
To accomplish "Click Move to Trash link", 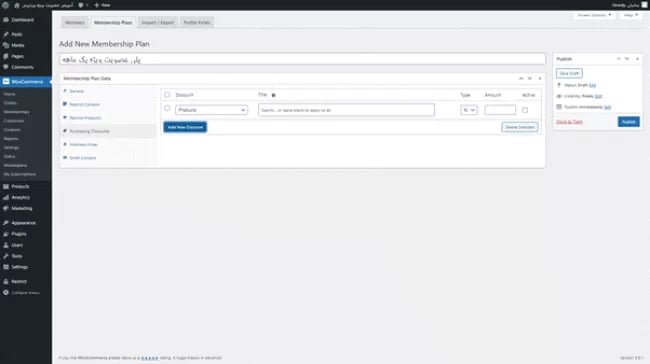I will pos(569,122).
